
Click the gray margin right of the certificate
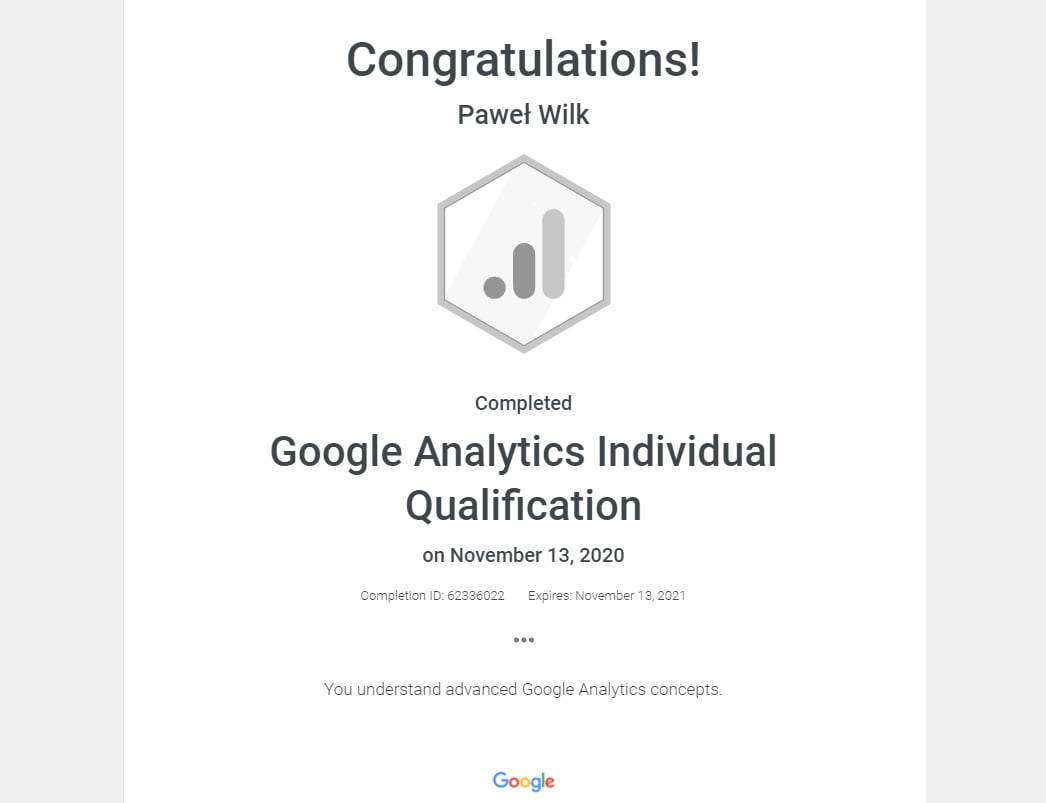985,400
